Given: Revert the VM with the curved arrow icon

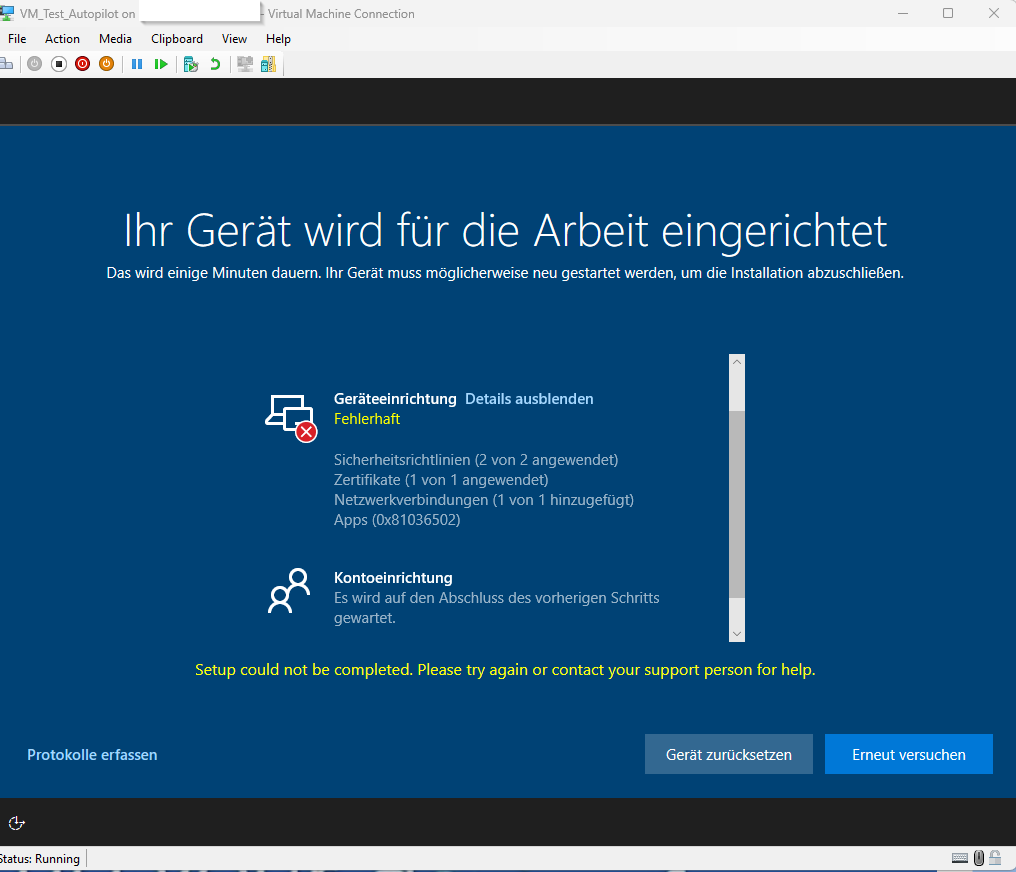Looking at the screenshot, I should 215,63.
